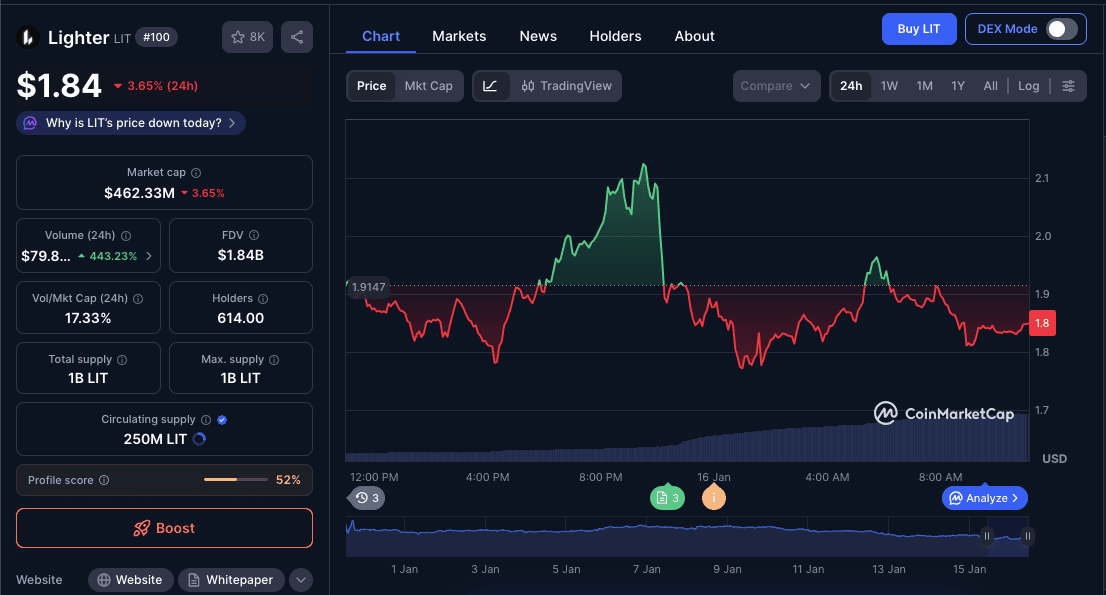Open the Holders tab
1106x595 pixels.
615,36
